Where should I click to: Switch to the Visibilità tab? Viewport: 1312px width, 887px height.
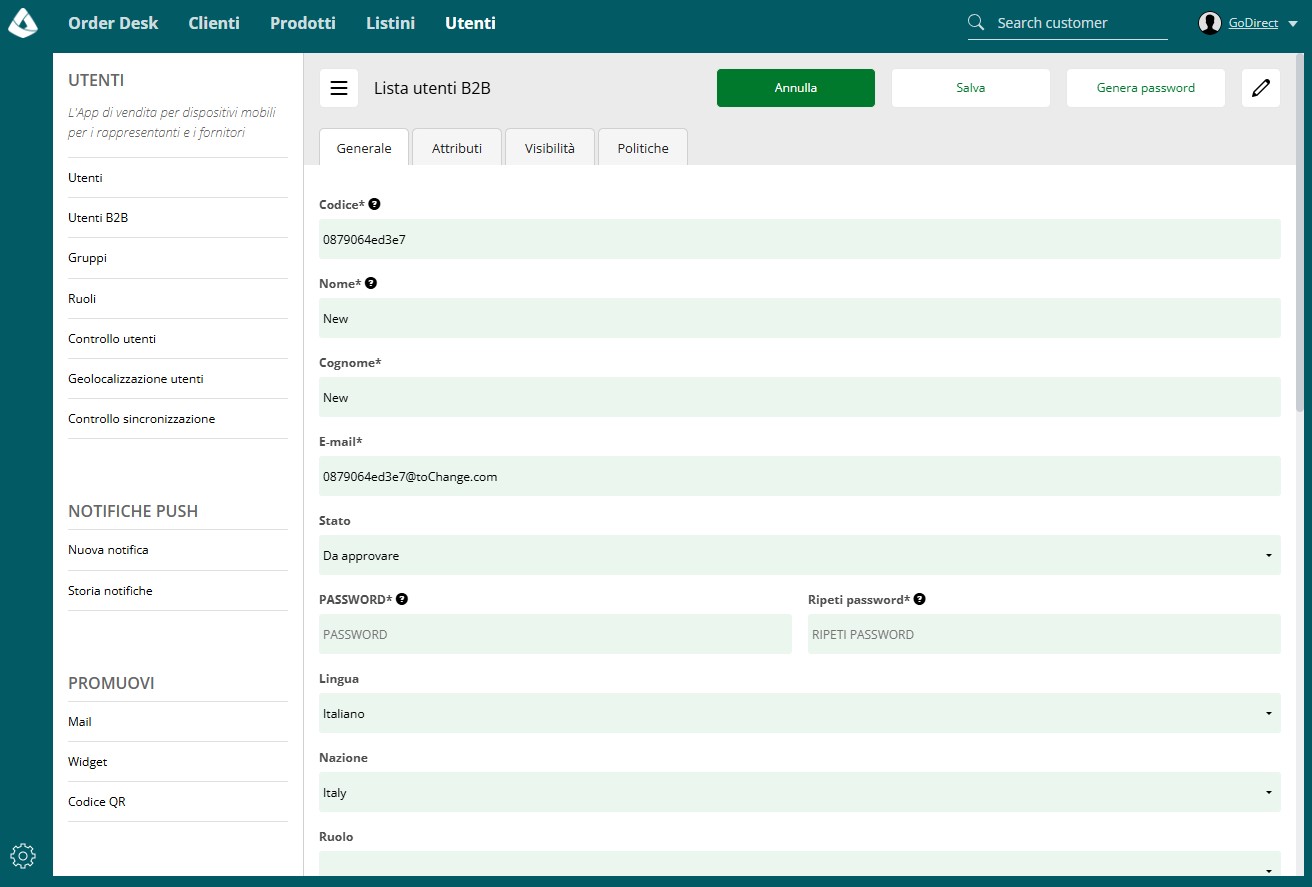[550, 147]
